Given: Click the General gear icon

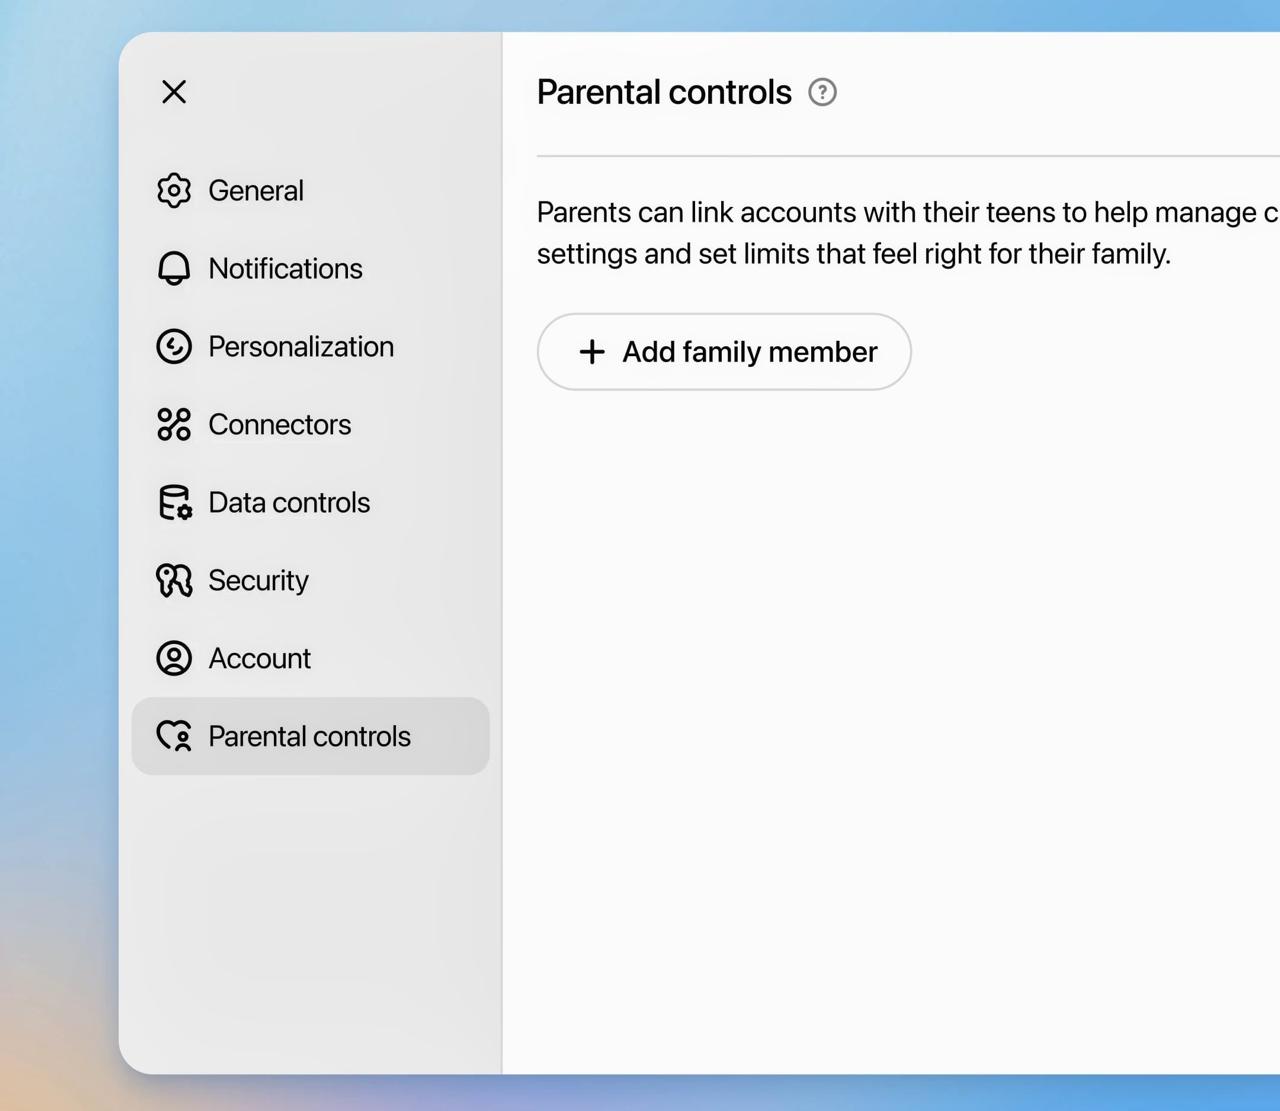Looking at the screenshot, I should coord(174,190).
